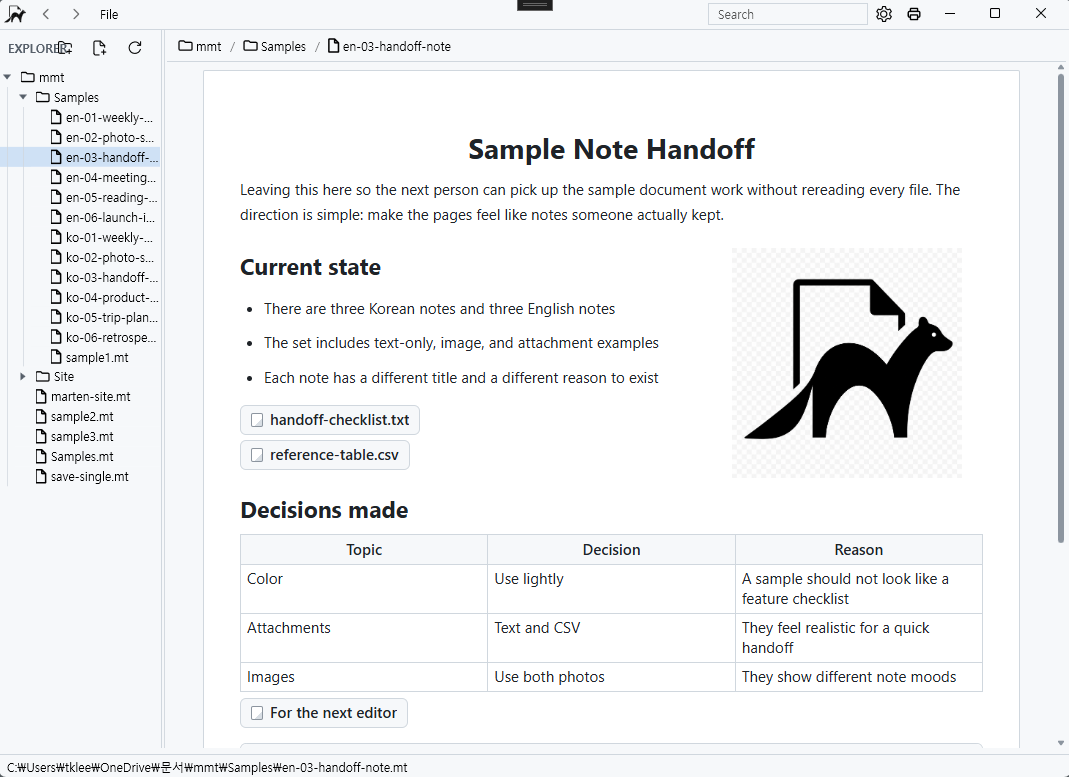Refresh the Explorer tree

click(x=135, y=48)
